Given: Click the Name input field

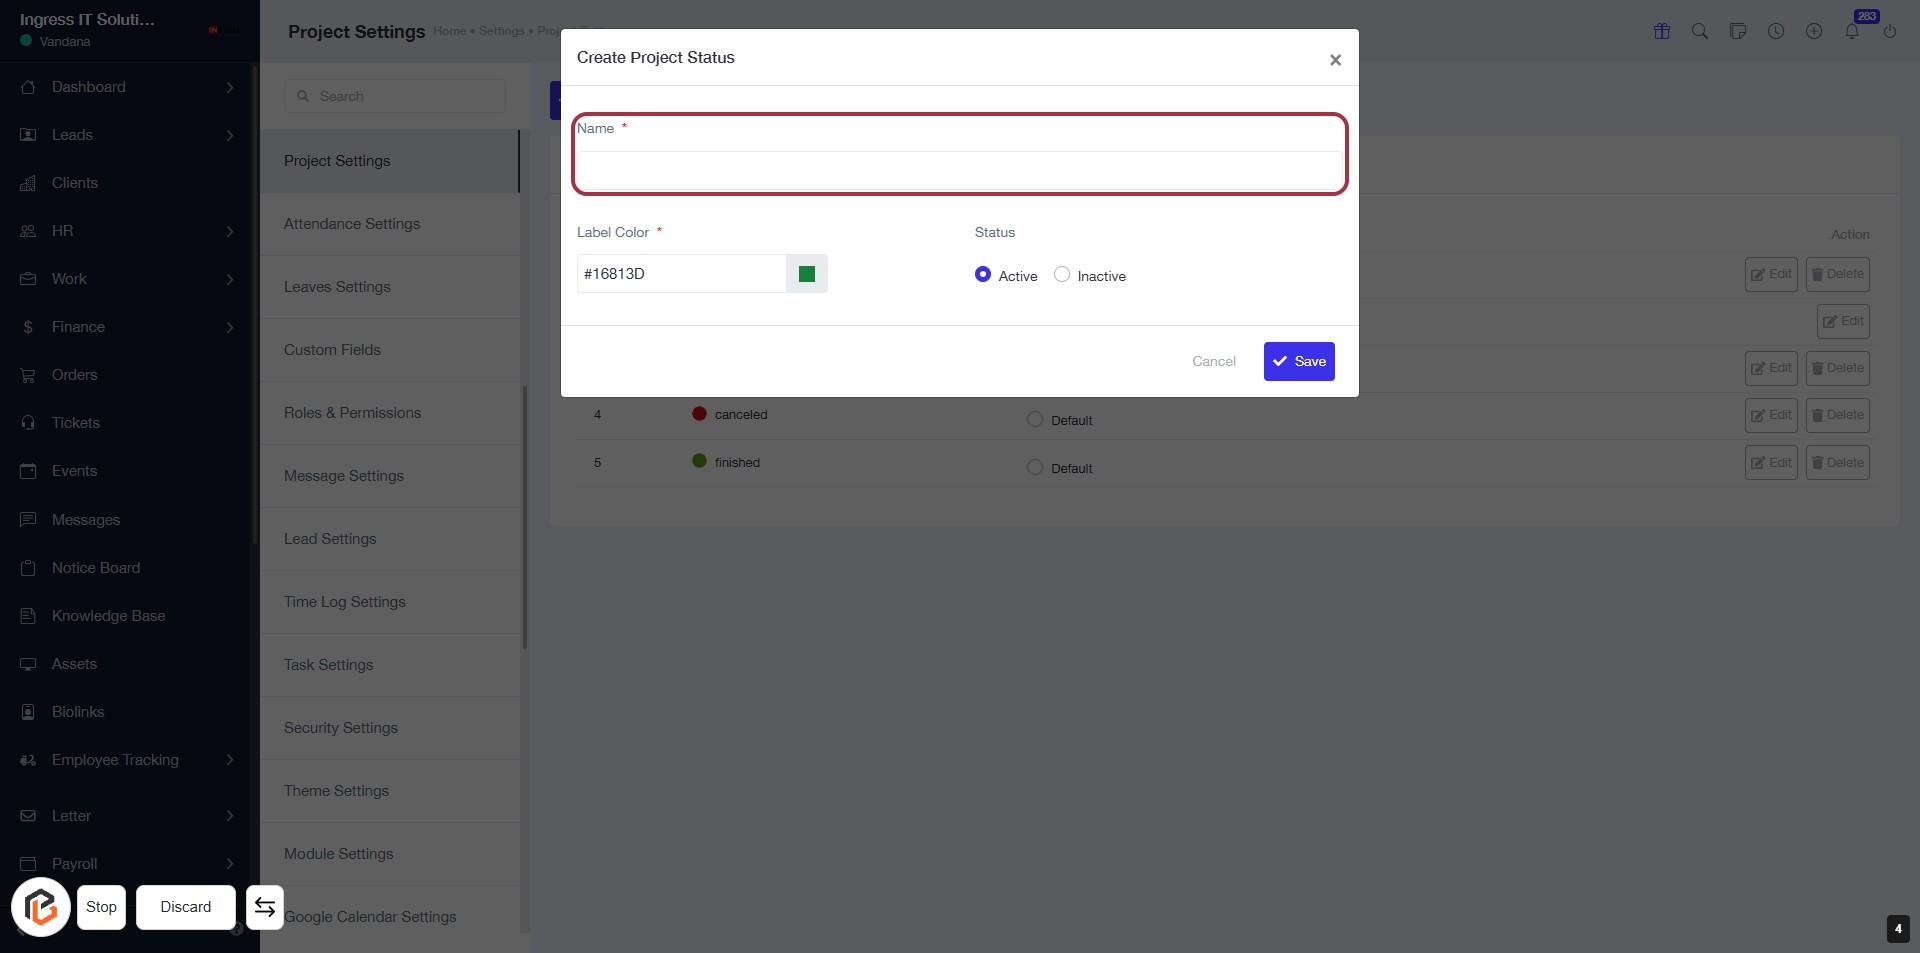Looking at the screenshot, I should (959, 171).
